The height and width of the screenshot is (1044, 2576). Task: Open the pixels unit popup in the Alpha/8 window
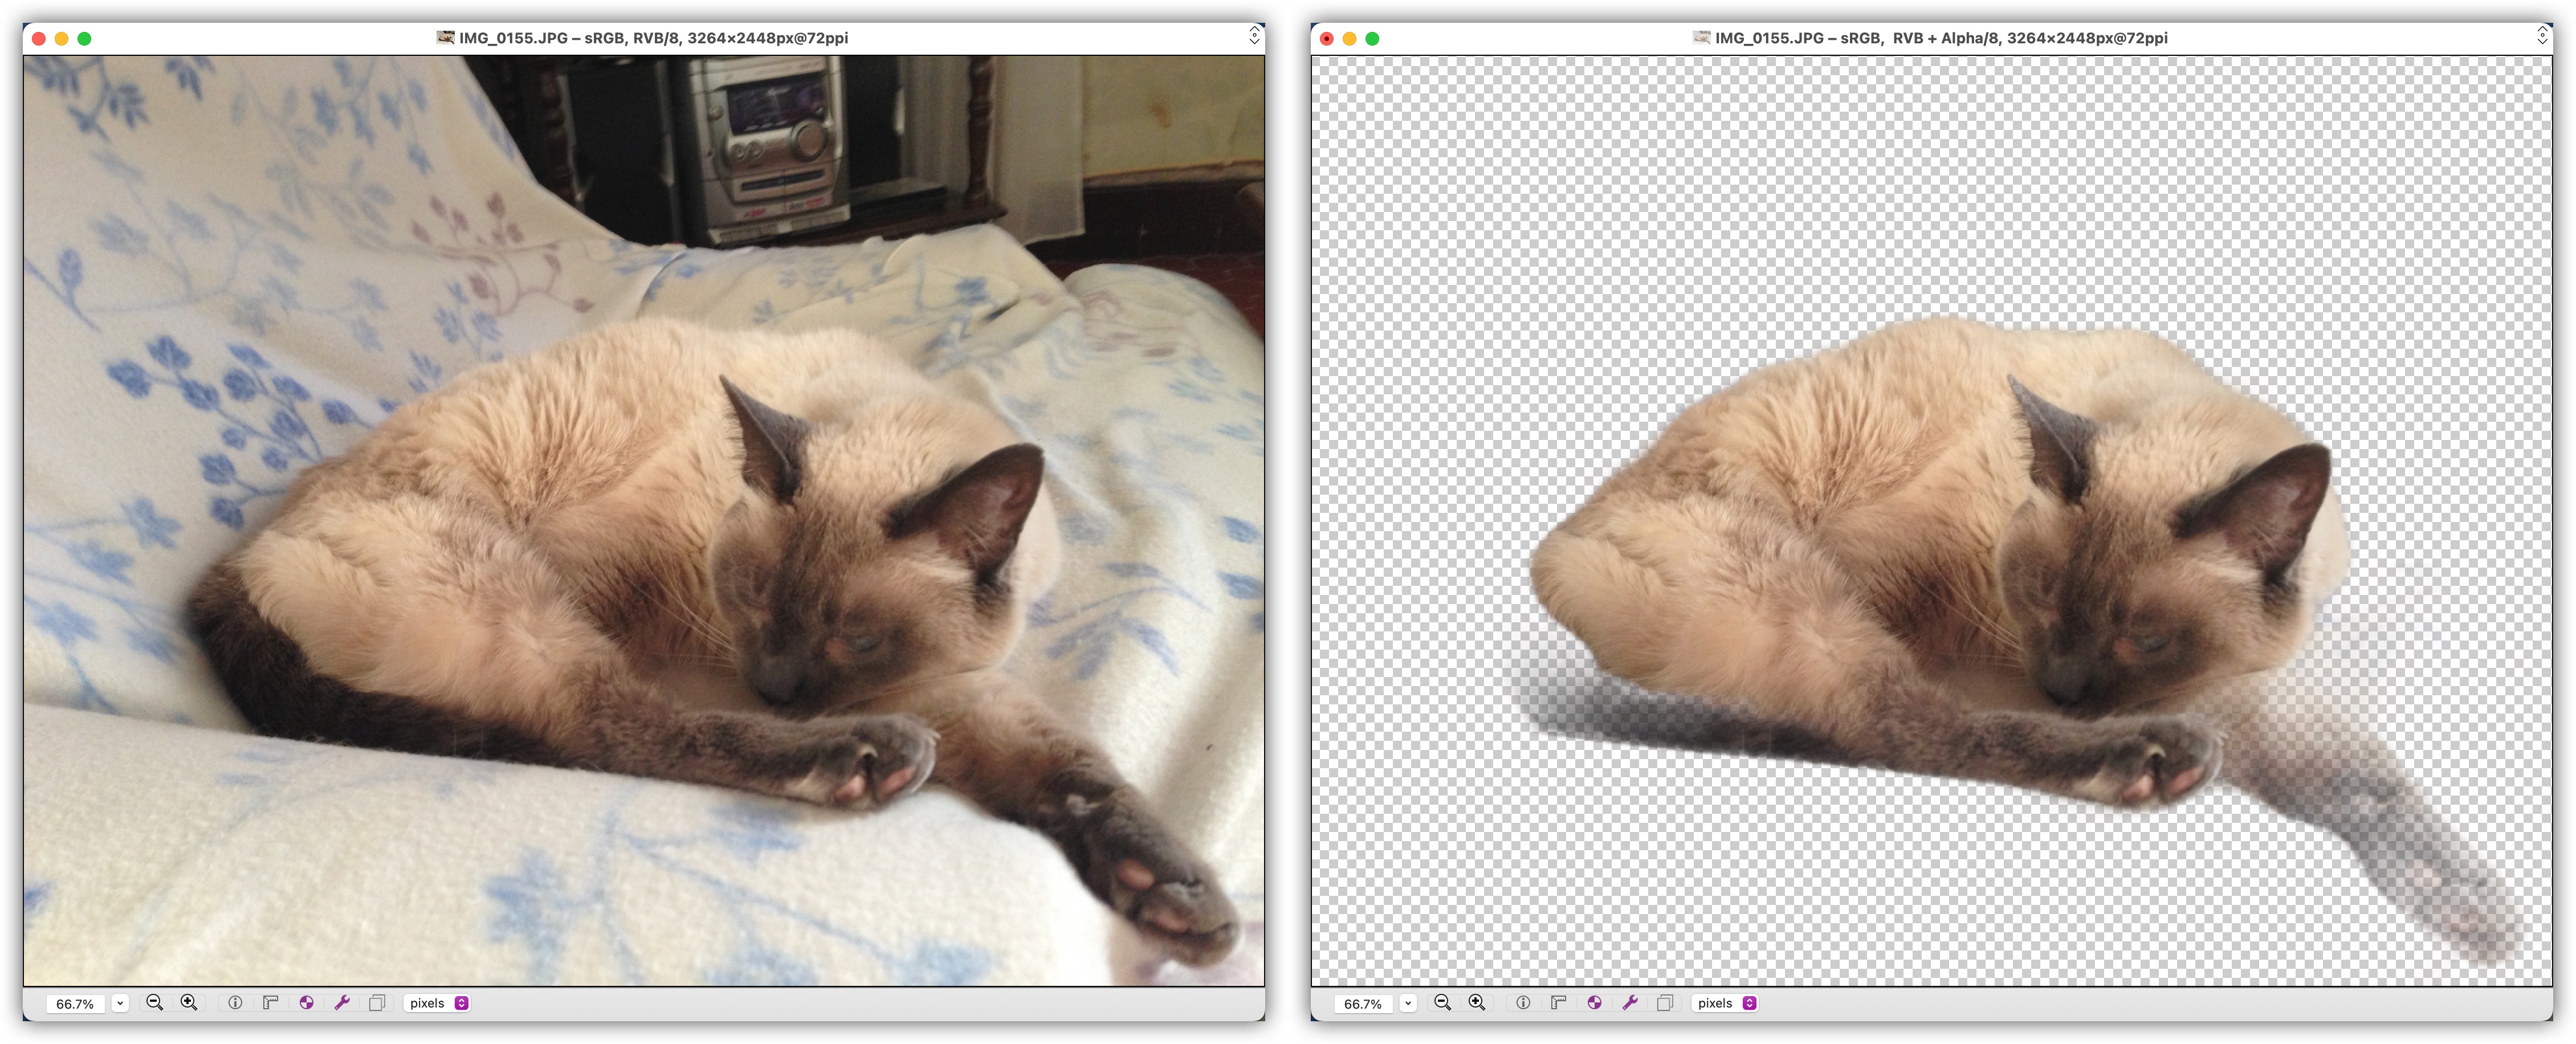click(x=1725, y=1003)
